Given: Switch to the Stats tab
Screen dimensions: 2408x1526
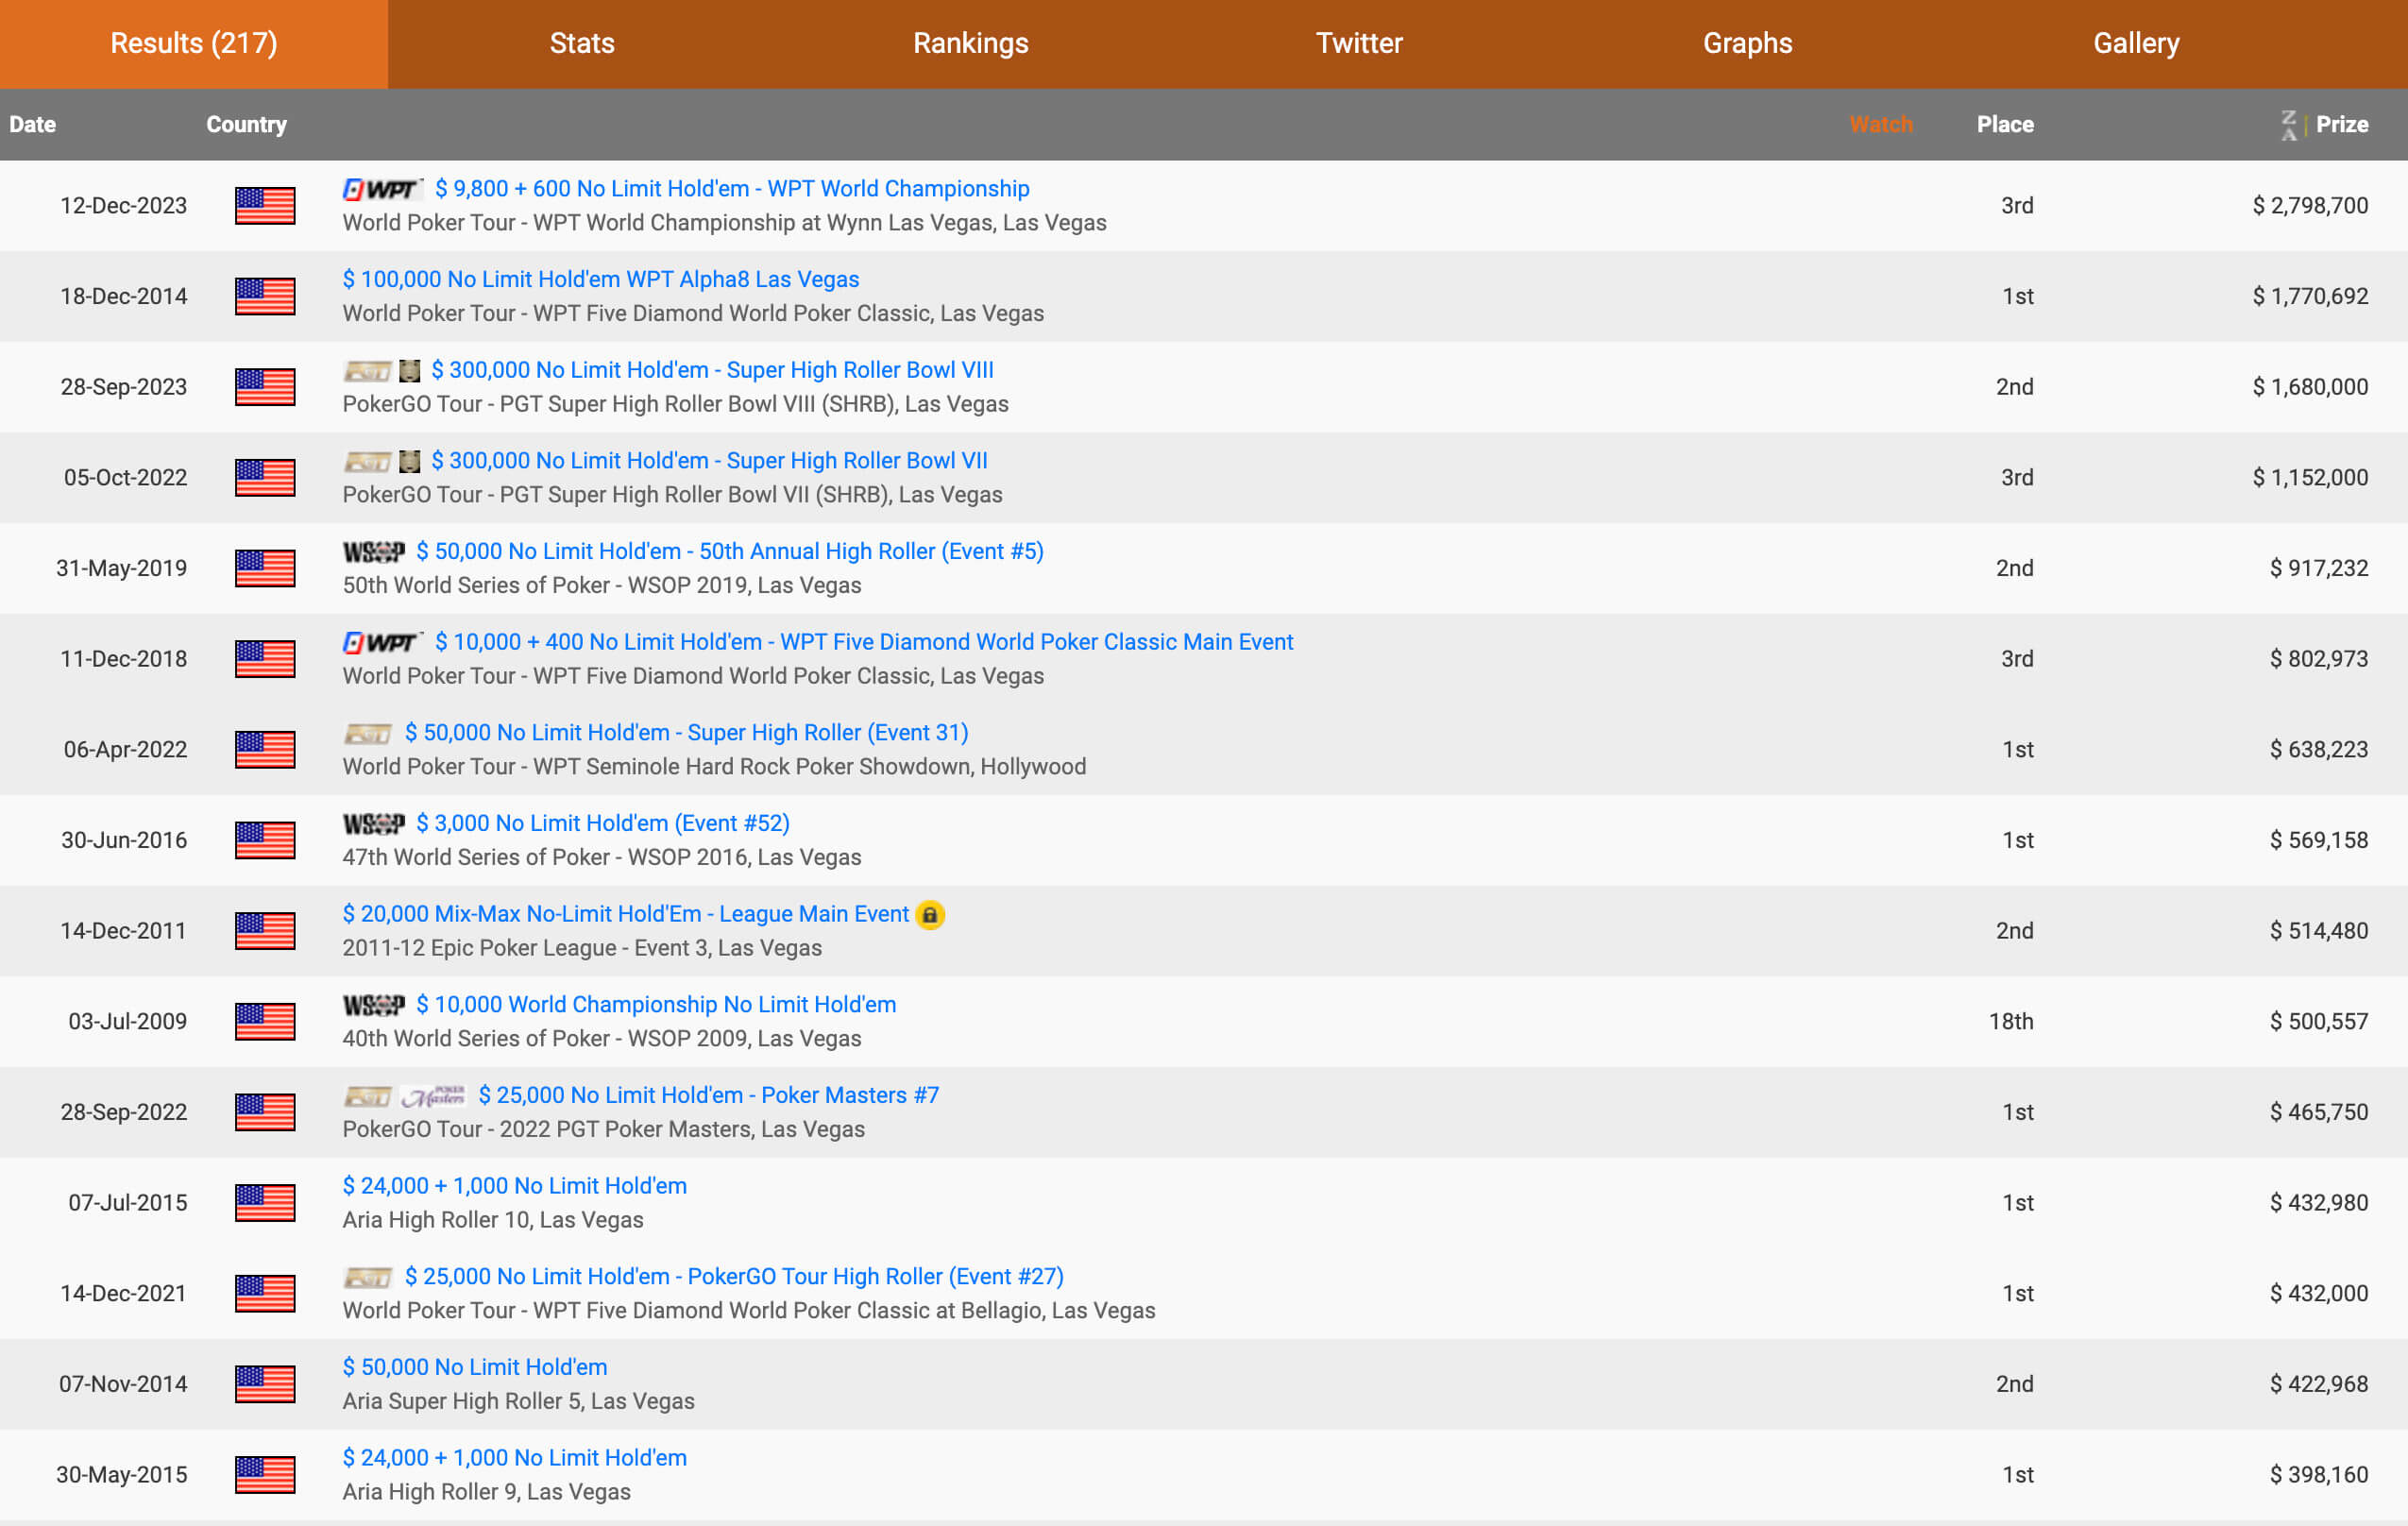Looking at the screenshot, I should pyautogui.click(x=582, y=43).
